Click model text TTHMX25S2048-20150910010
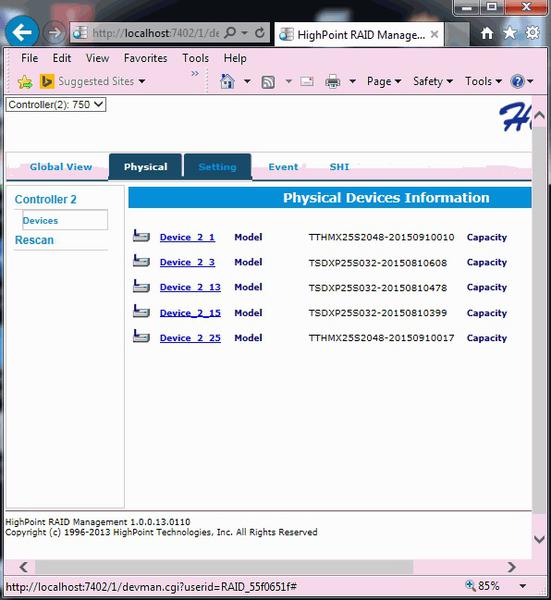551x600 pixels. coord(381,237)
